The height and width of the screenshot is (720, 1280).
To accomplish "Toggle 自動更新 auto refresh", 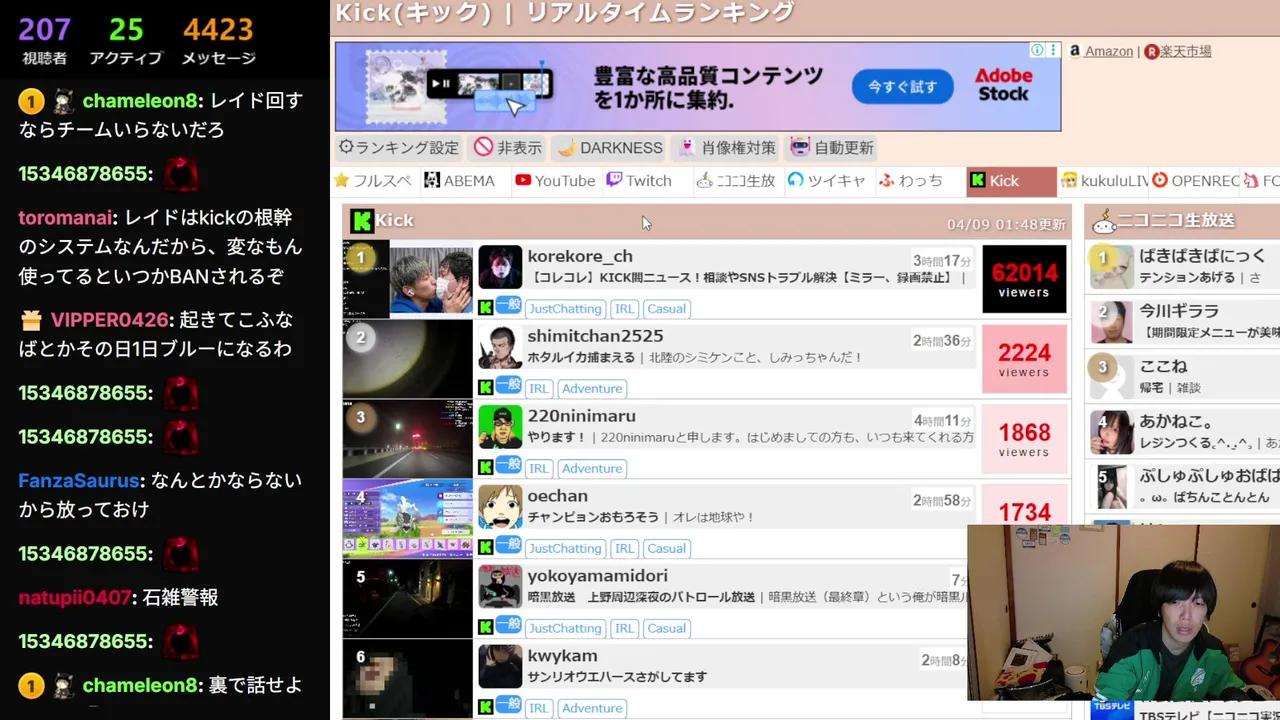I will pyautogui.click(x=832, y=147).
